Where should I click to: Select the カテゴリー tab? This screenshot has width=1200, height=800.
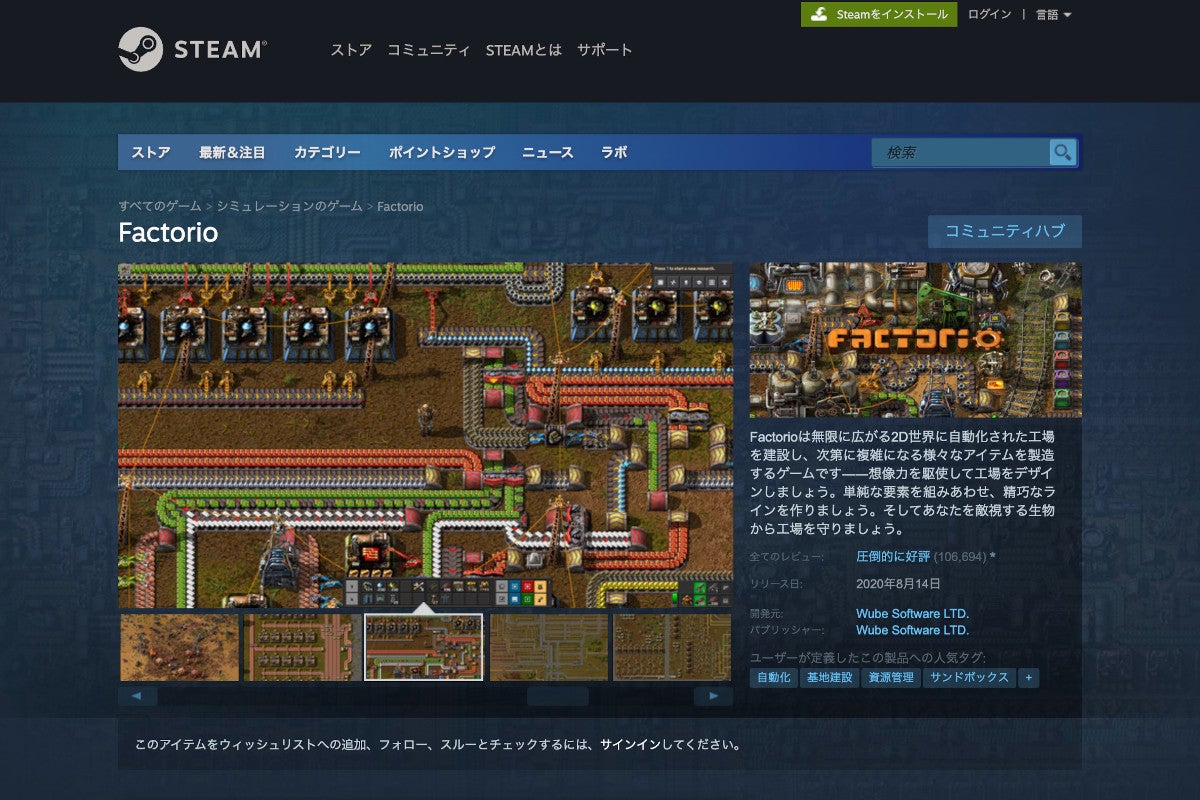pyautogui.click(x=327, y=153)
